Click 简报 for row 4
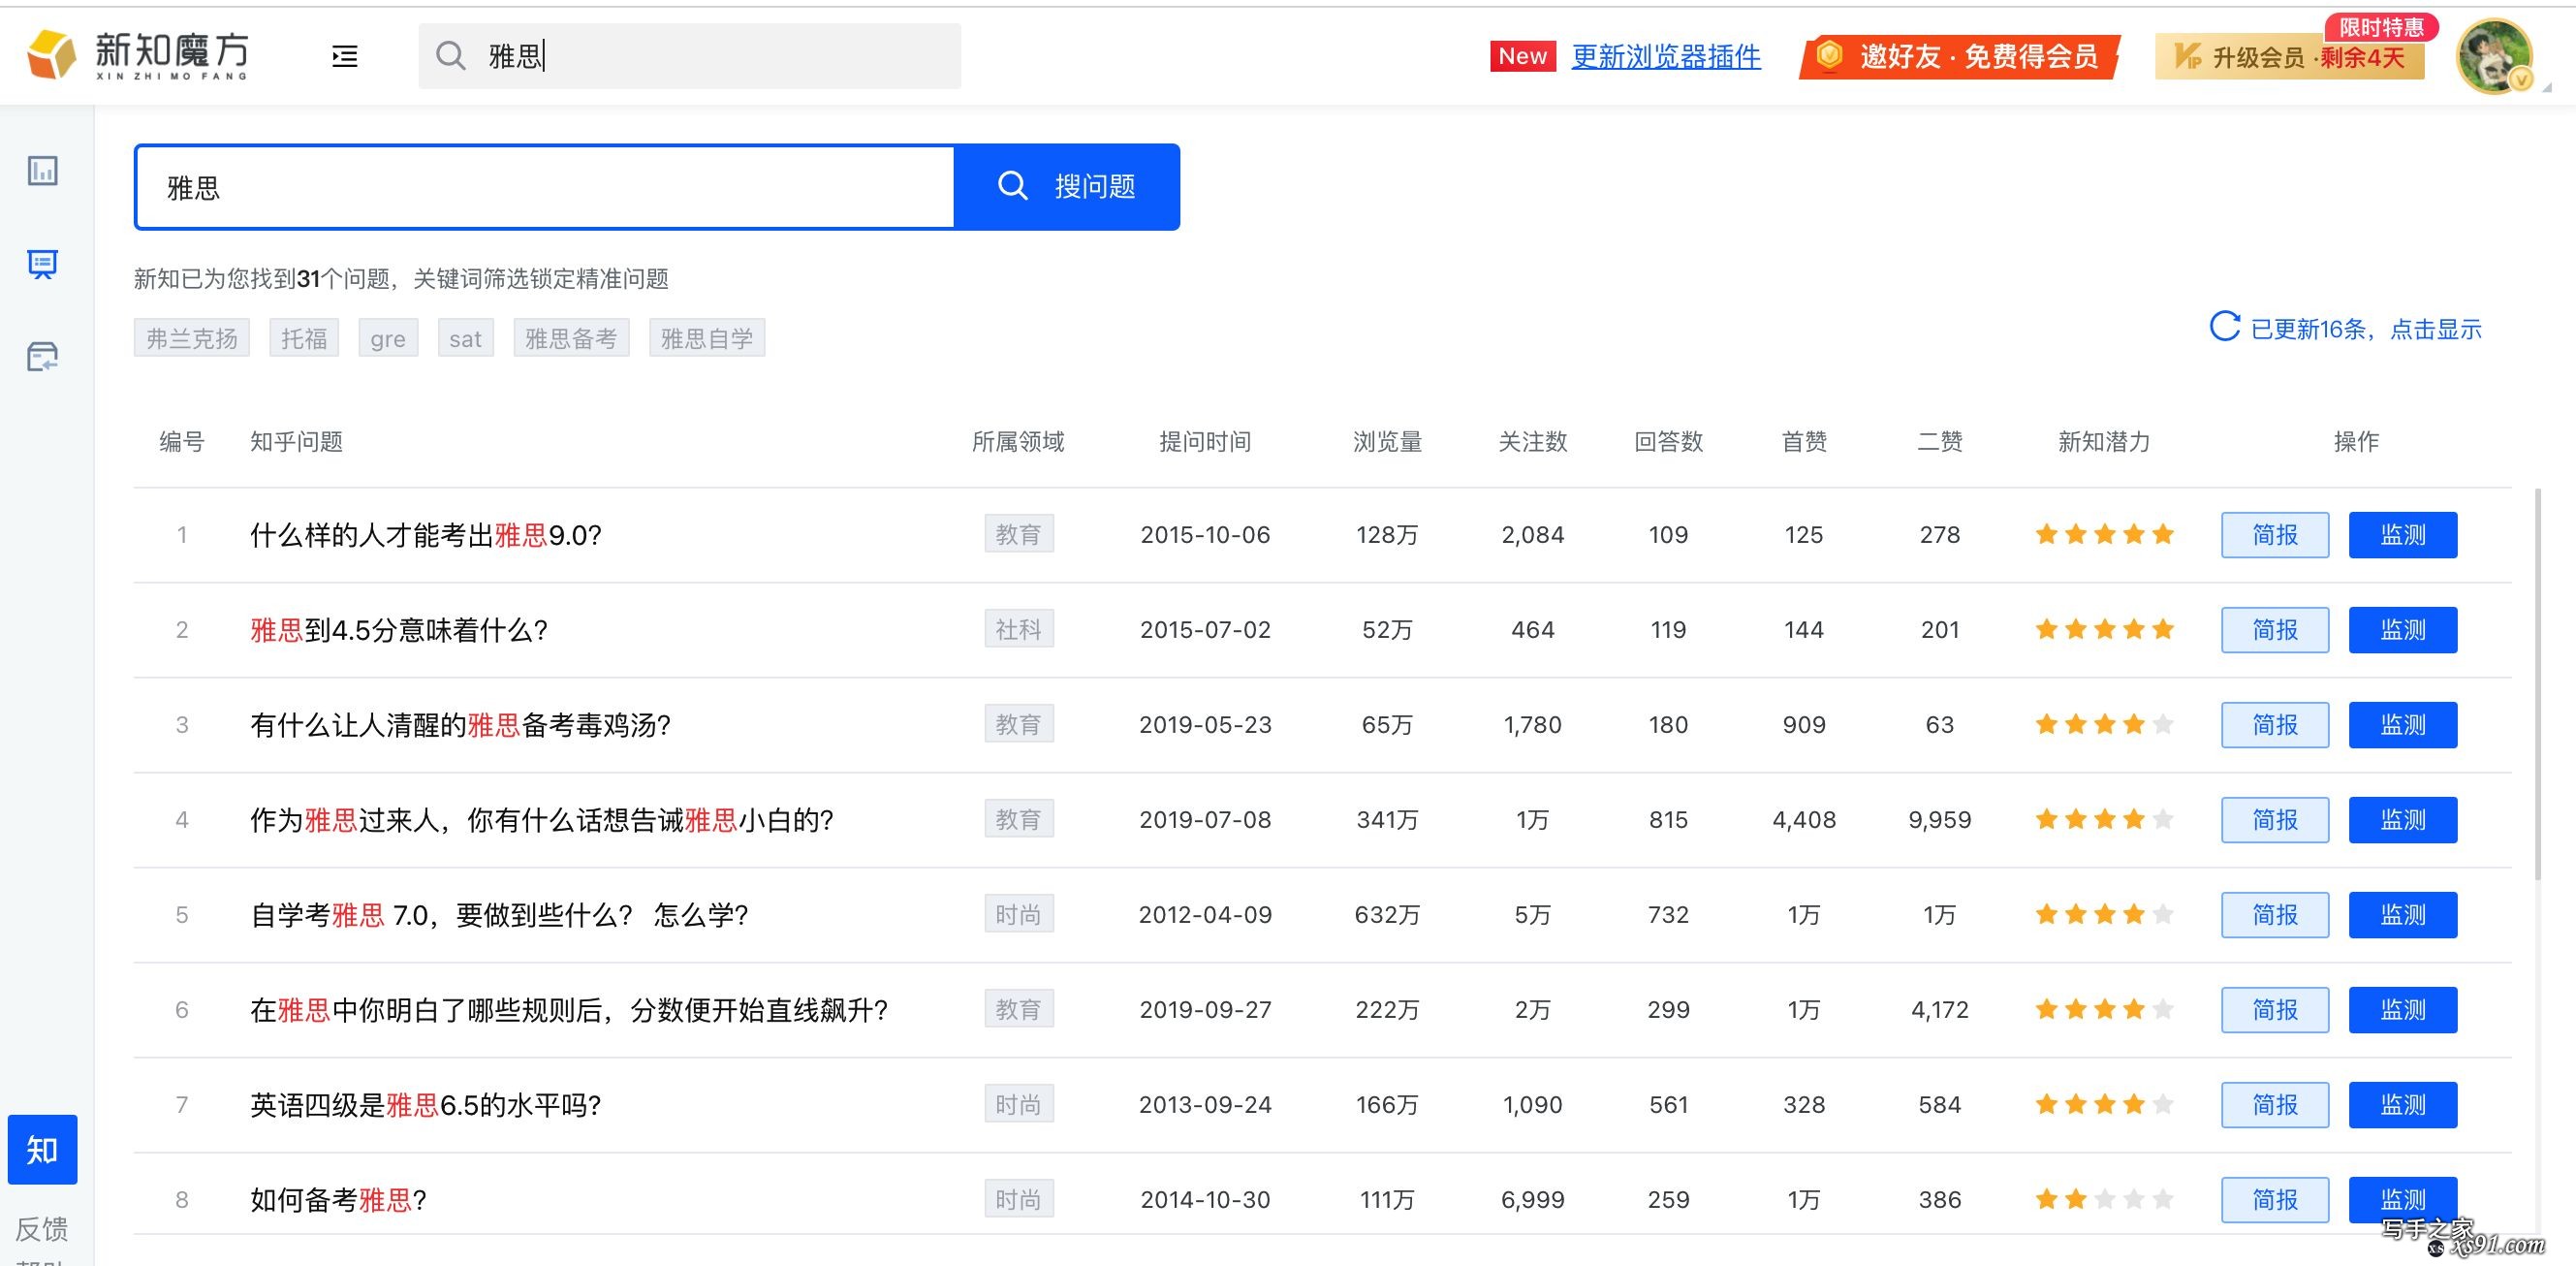 2275,820
